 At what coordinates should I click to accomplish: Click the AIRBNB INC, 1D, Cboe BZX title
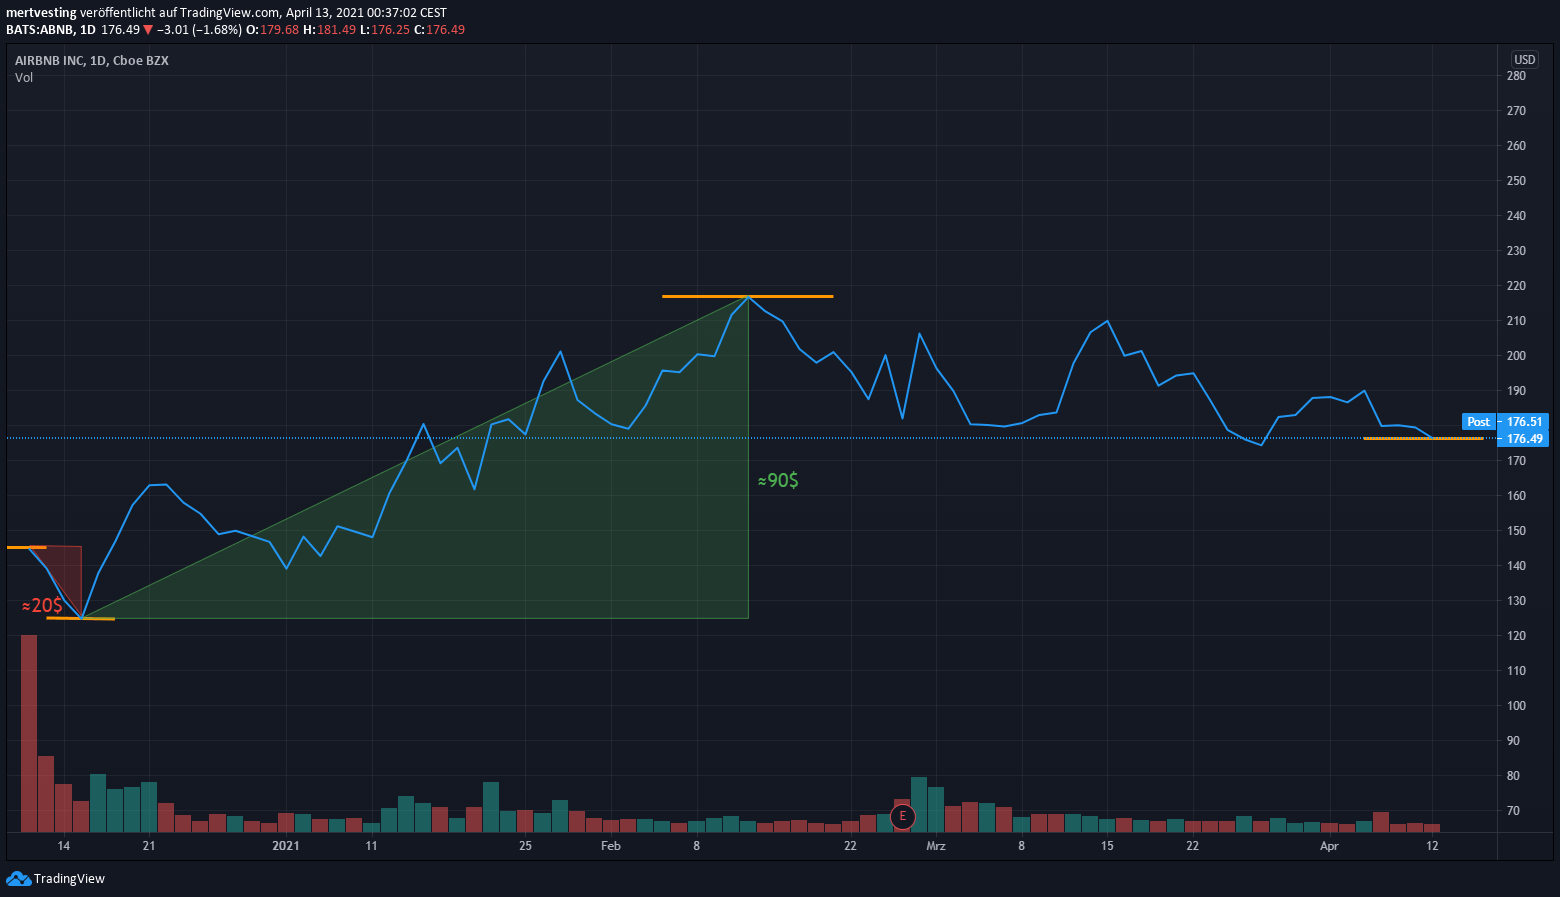coord(92,60)
